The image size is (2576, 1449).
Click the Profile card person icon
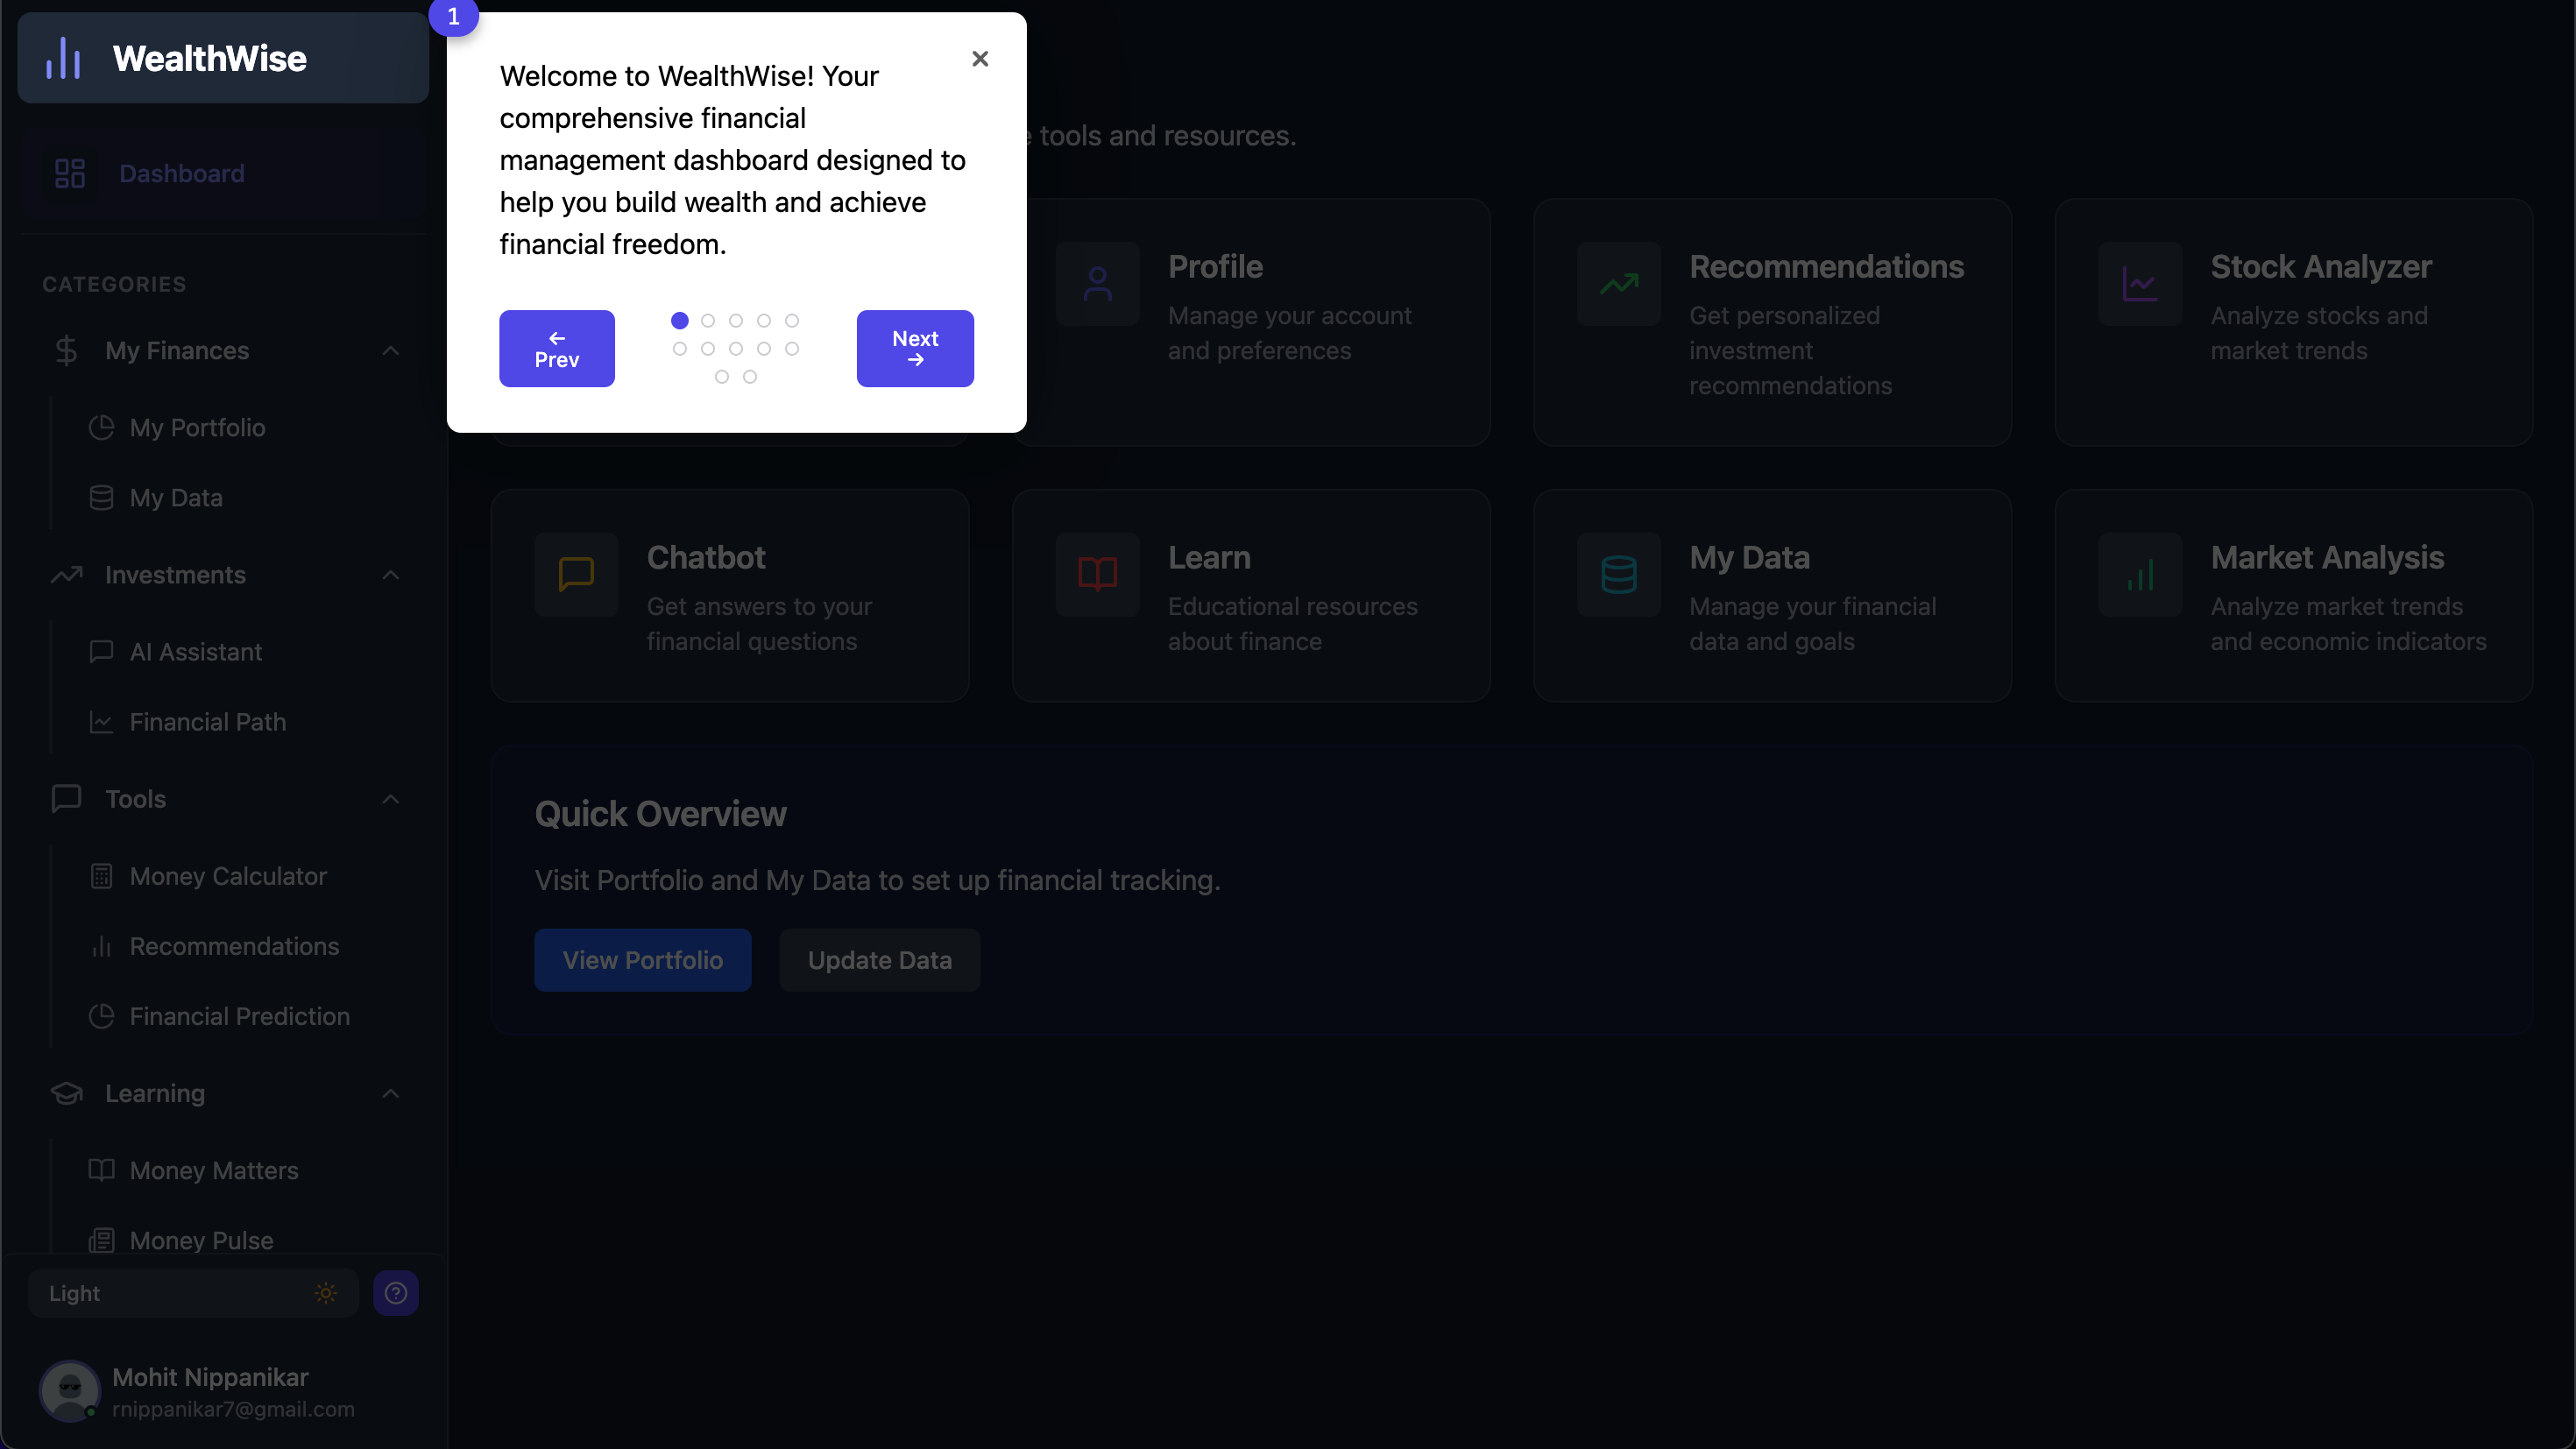tap(1097, 284)
